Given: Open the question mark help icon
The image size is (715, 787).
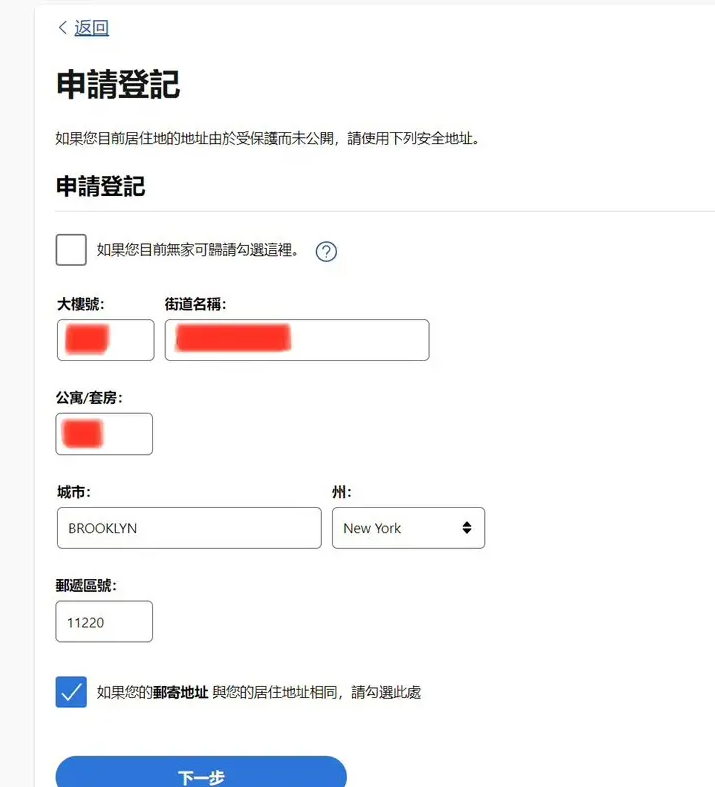Looking at the screenshot, I should (326, 251).
